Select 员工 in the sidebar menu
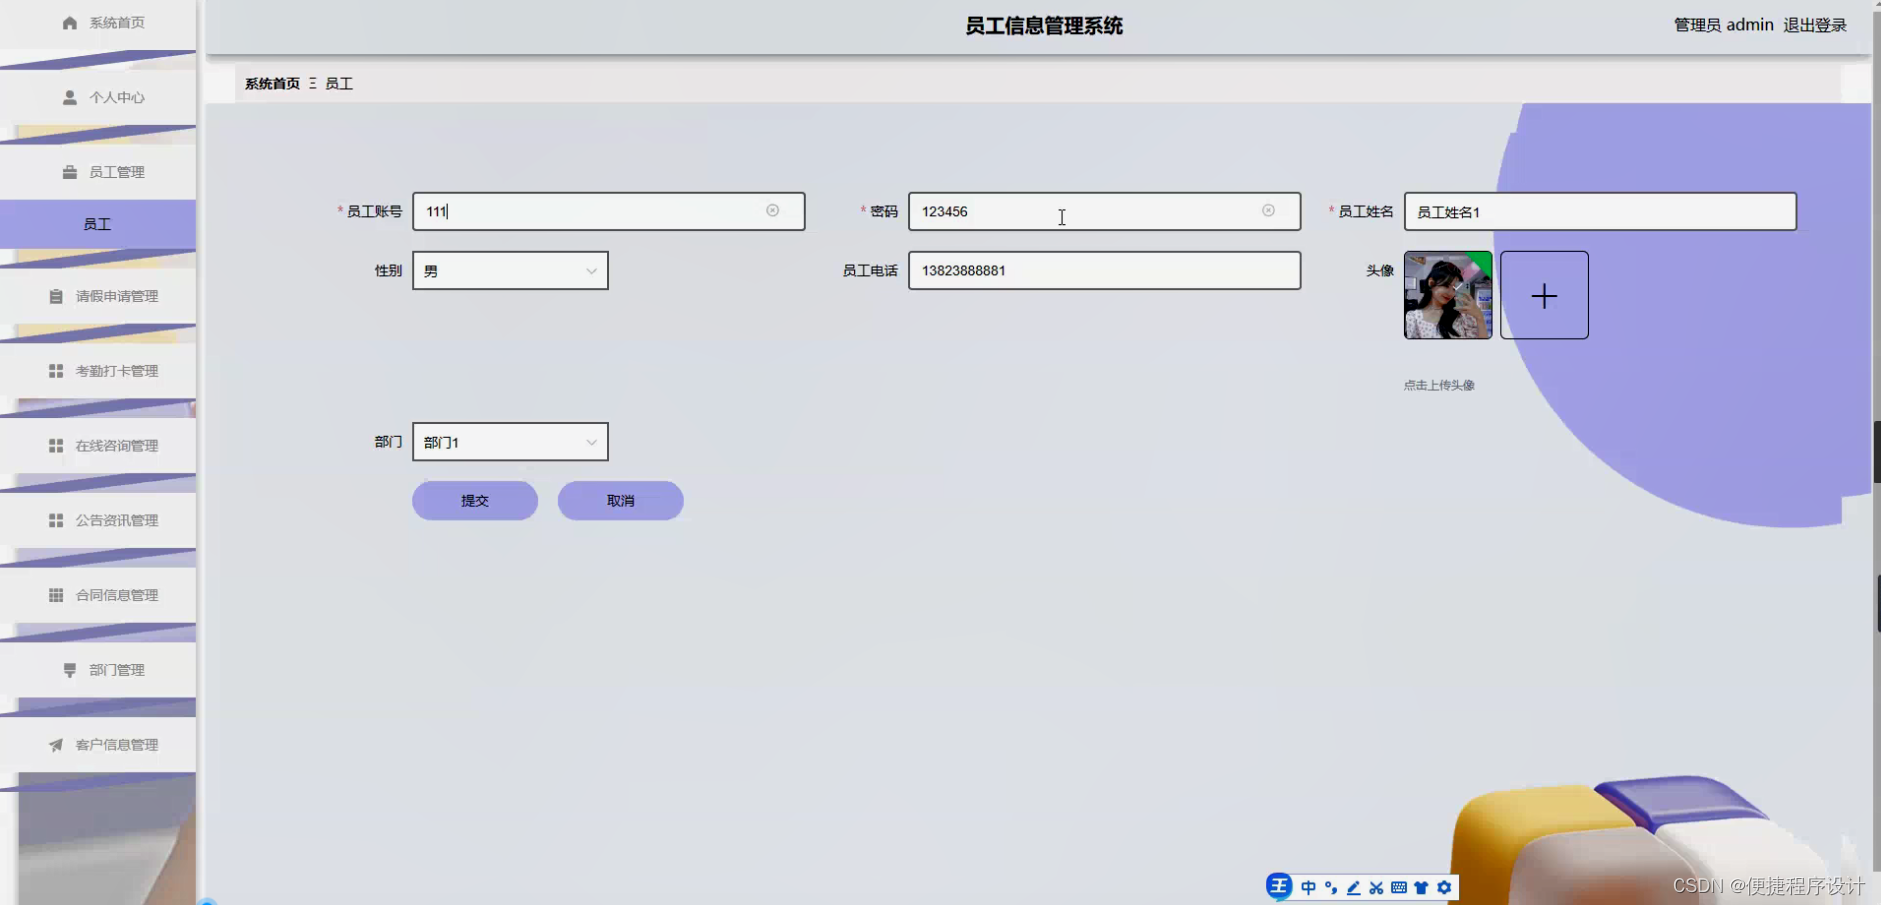Viewport: 1881px width, 905px height. click(97, 223)
